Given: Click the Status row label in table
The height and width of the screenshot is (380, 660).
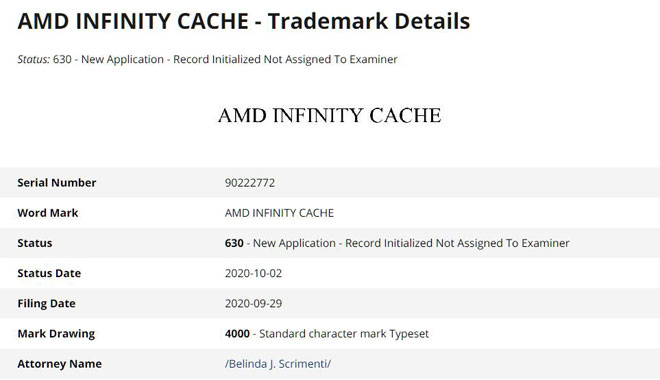Looking at the screenshot, I should (x=35, y=243).
